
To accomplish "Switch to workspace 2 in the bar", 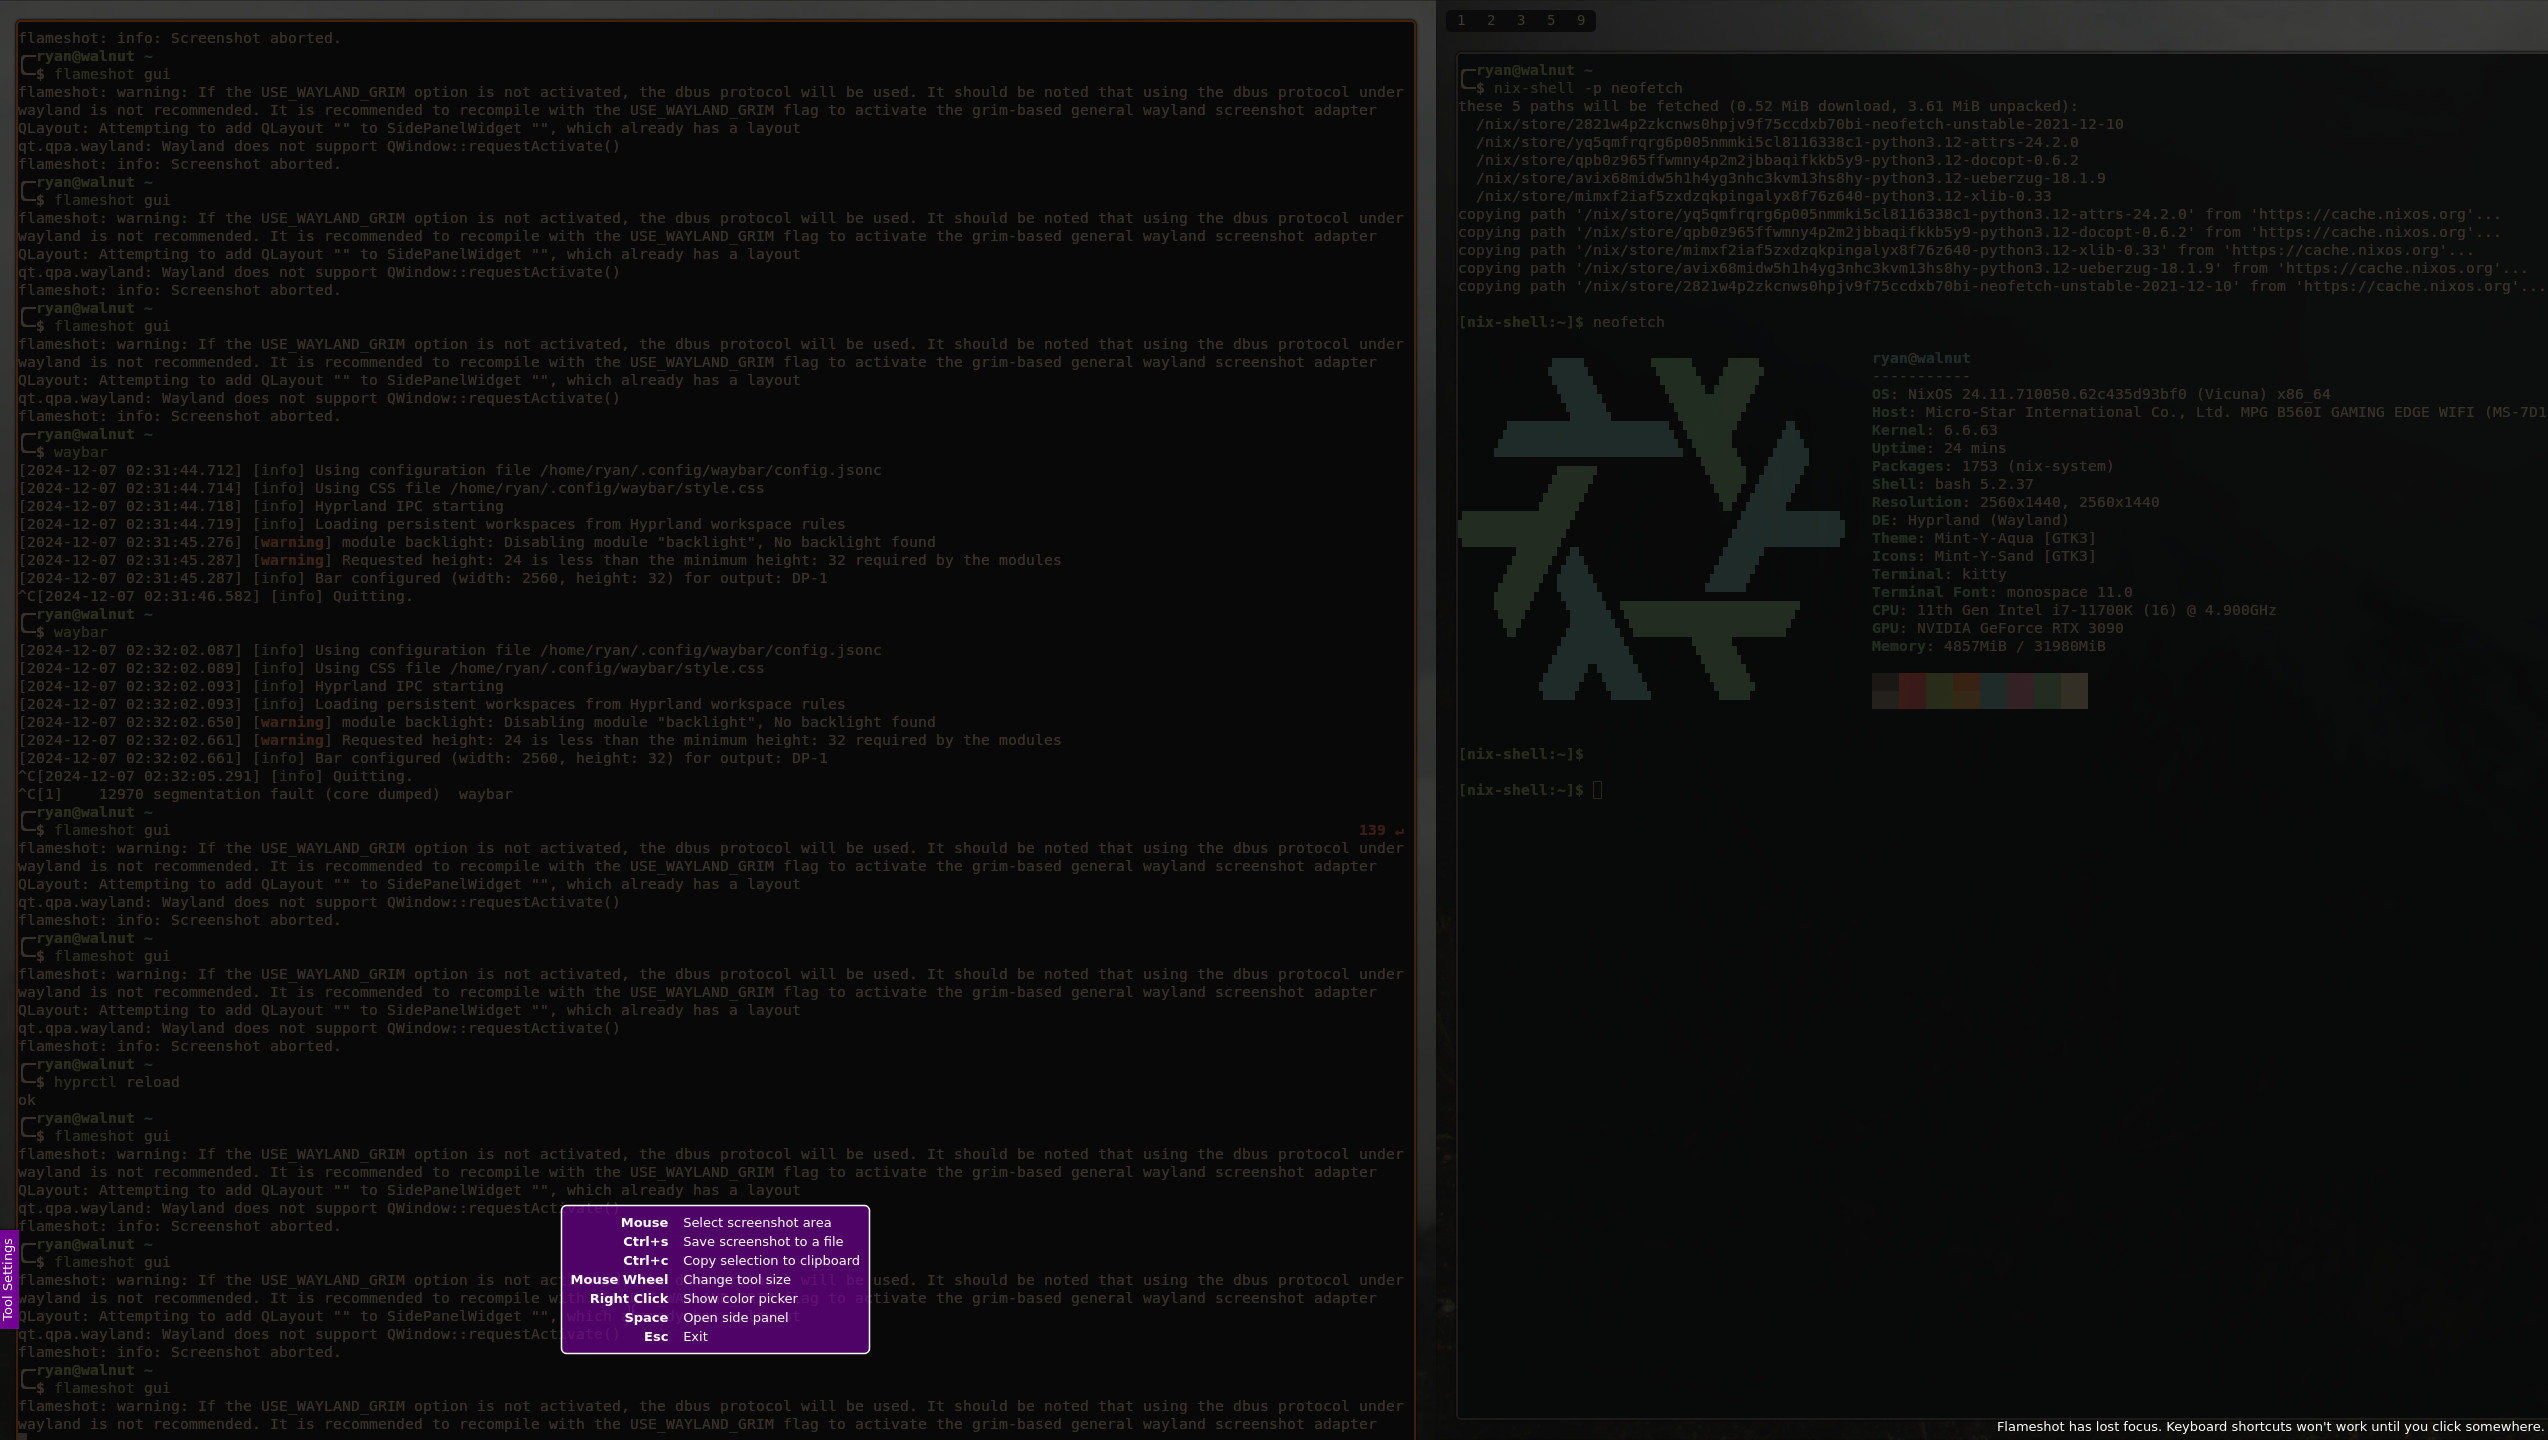I will pyautogui.click(x=1491, y=20).
